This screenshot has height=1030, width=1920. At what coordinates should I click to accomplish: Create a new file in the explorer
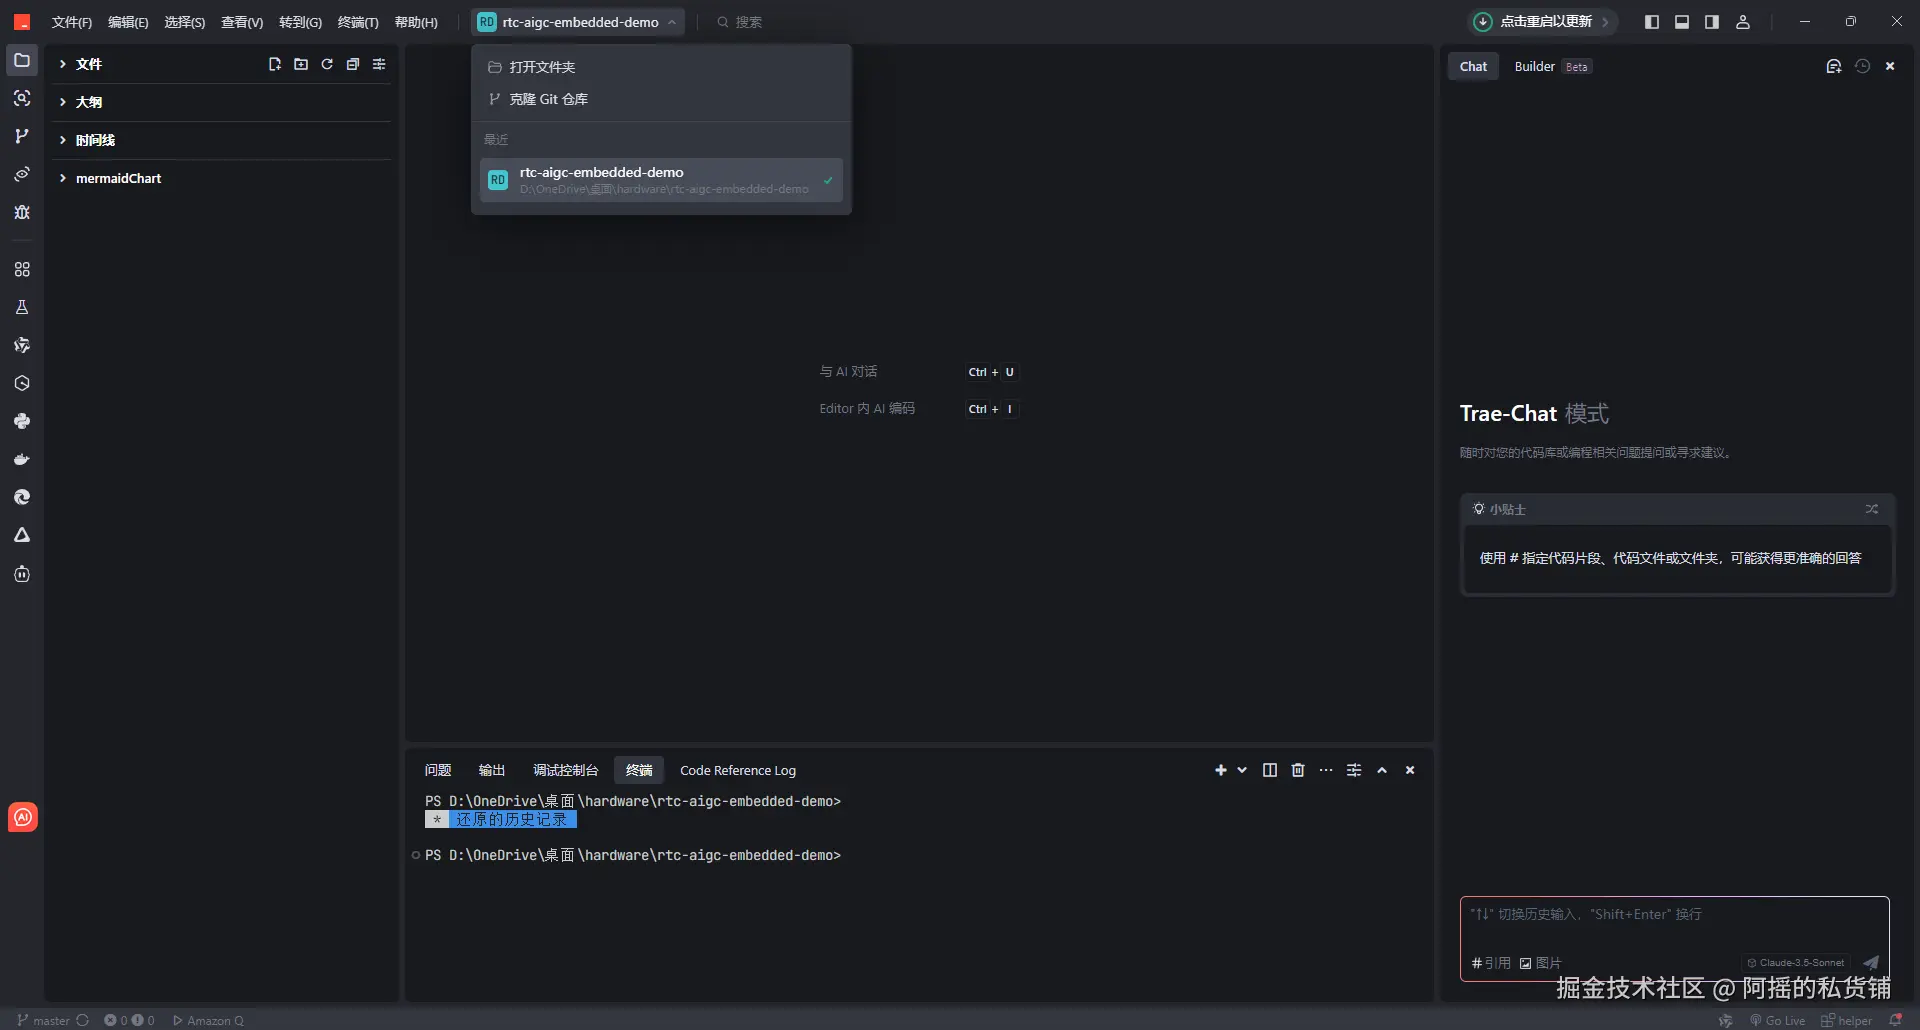tap(275, 64)
